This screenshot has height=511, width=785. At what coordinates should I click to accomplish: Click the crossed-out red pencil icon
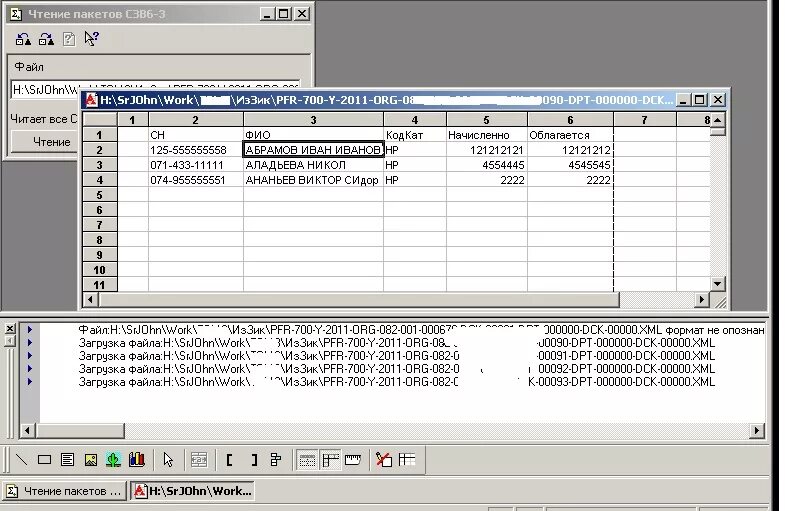tap(384, 459)
